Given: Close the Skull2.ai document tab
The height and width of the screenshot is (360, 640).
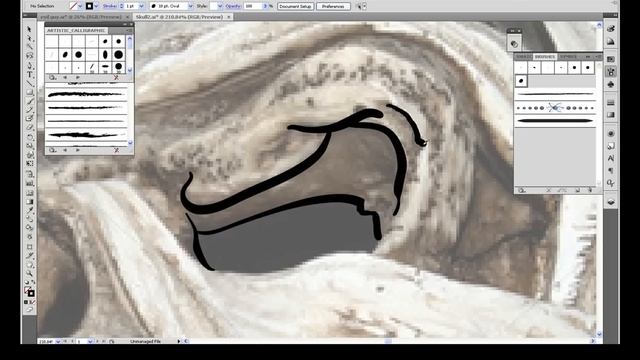Looking at the screenshot, I should (229, 17).
